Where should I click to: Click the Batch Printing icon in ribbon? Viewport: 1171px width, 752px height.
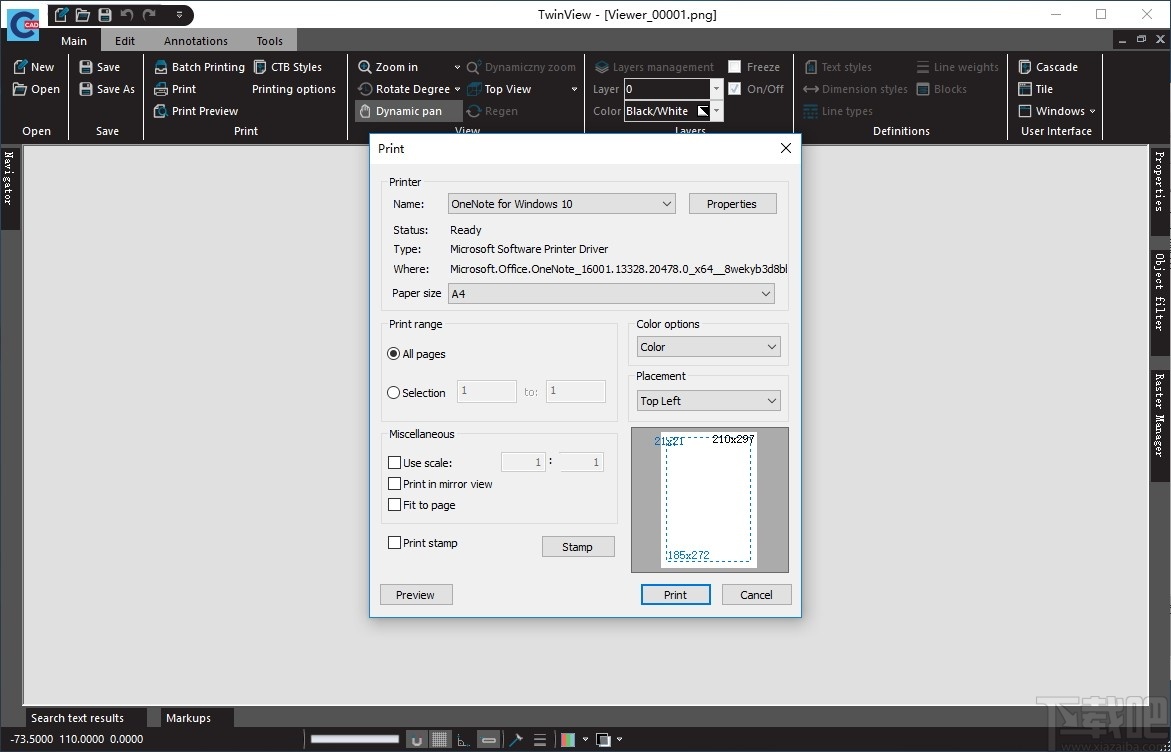tap(161, 67)
